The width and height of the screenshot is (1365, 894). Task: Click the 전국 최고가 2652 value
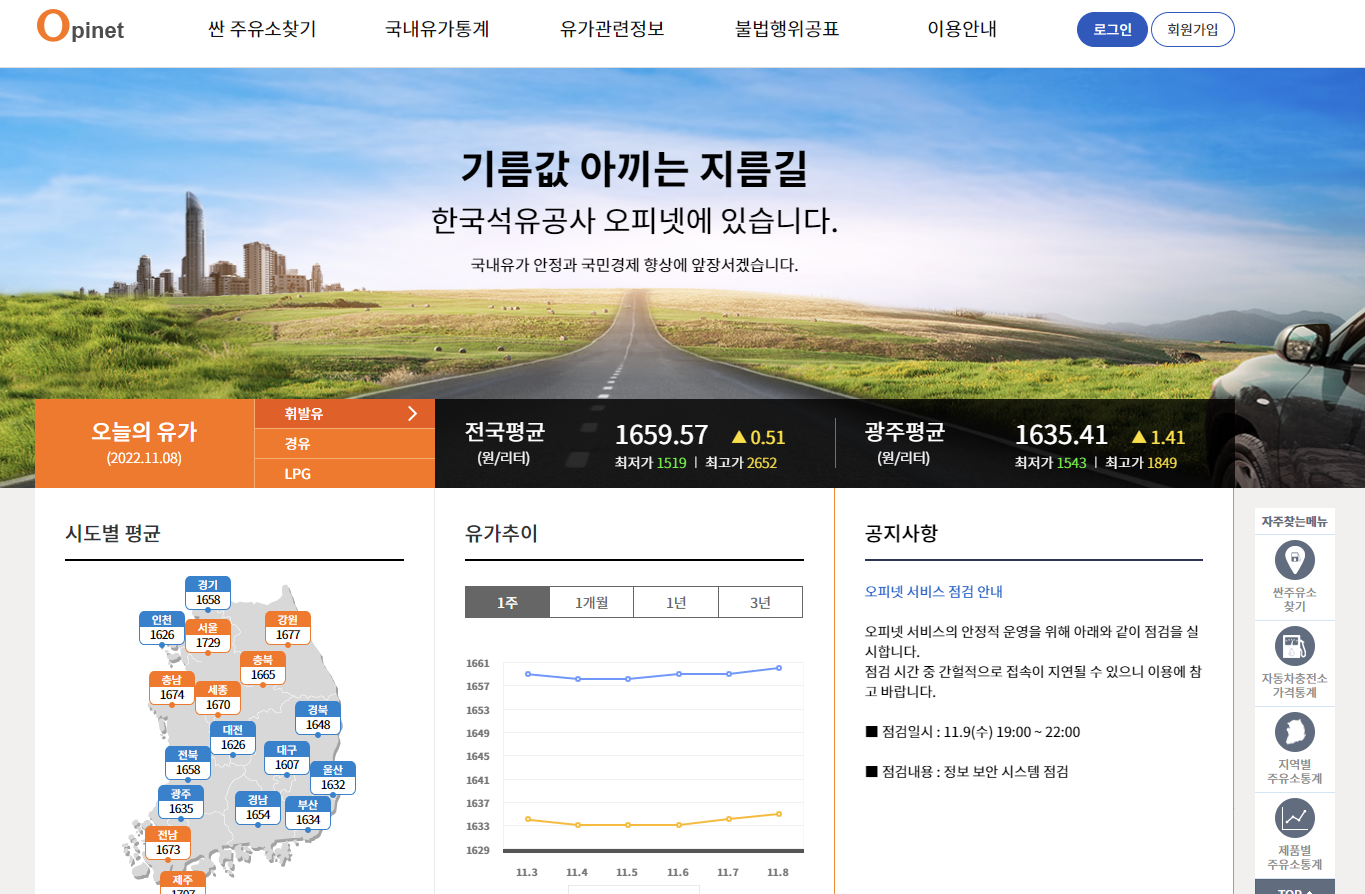click(761, 463)
